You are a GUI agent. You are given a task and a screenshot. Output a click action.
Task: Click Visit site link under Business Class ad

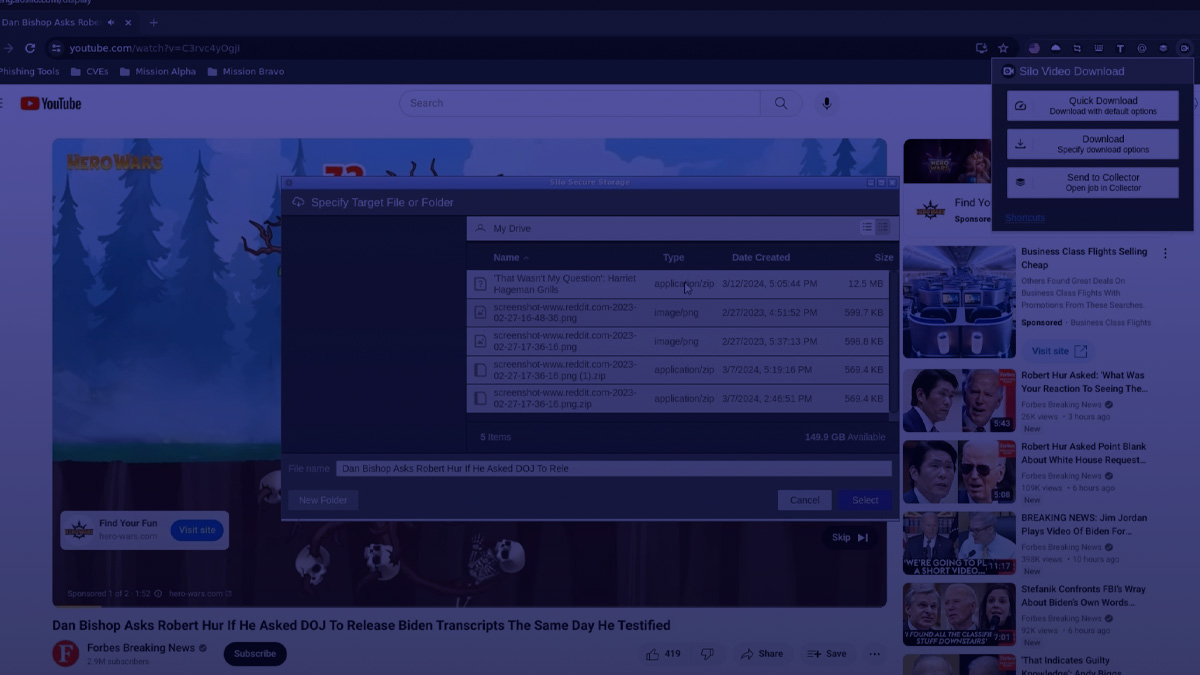coord(1058,351)
